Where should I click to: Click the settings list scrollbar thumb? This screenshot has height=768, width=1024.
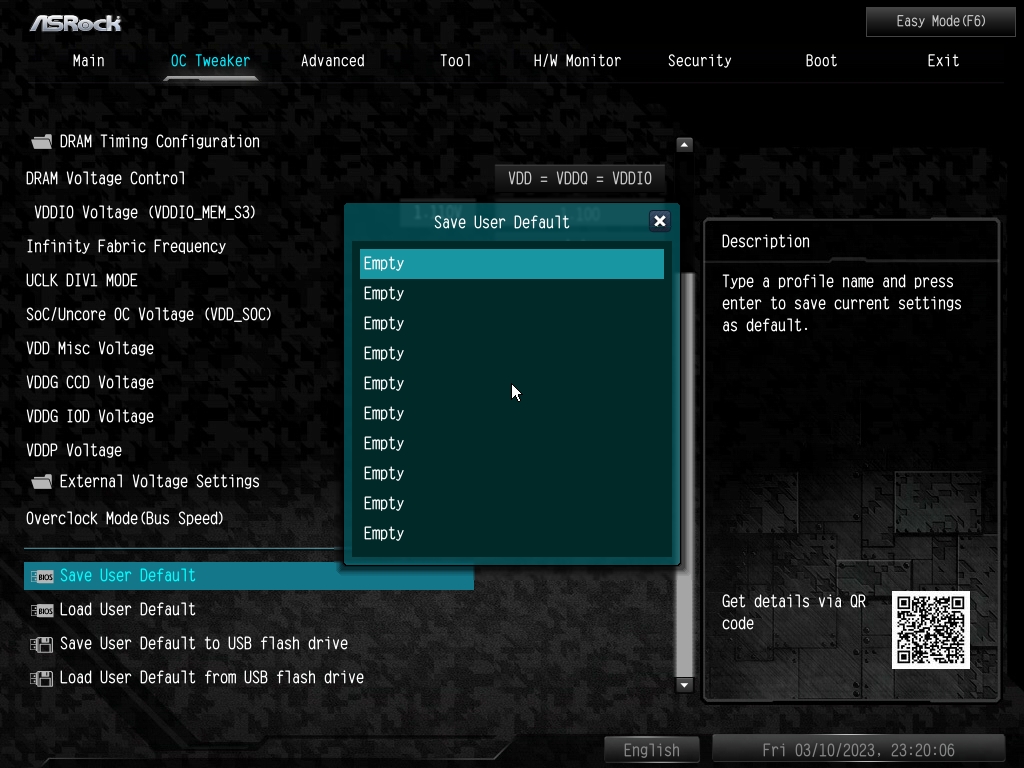tap(684, 475)
